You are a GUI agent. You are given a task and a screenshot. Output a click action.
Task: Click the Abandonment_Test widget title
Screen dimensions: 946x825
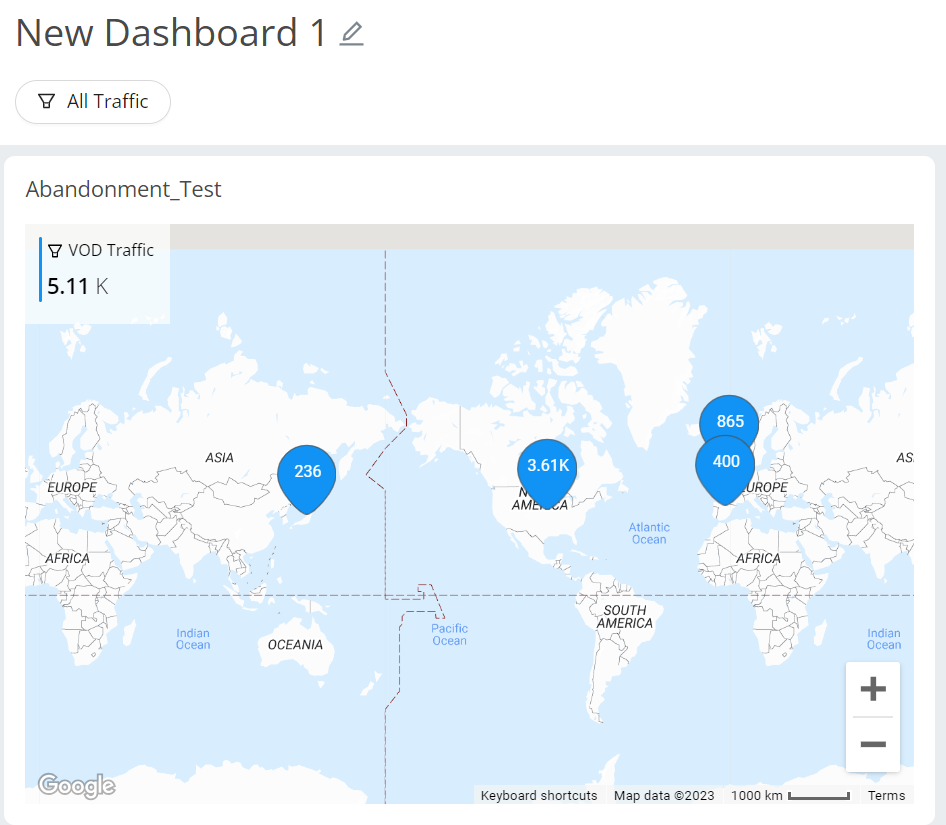coord(124,189)
